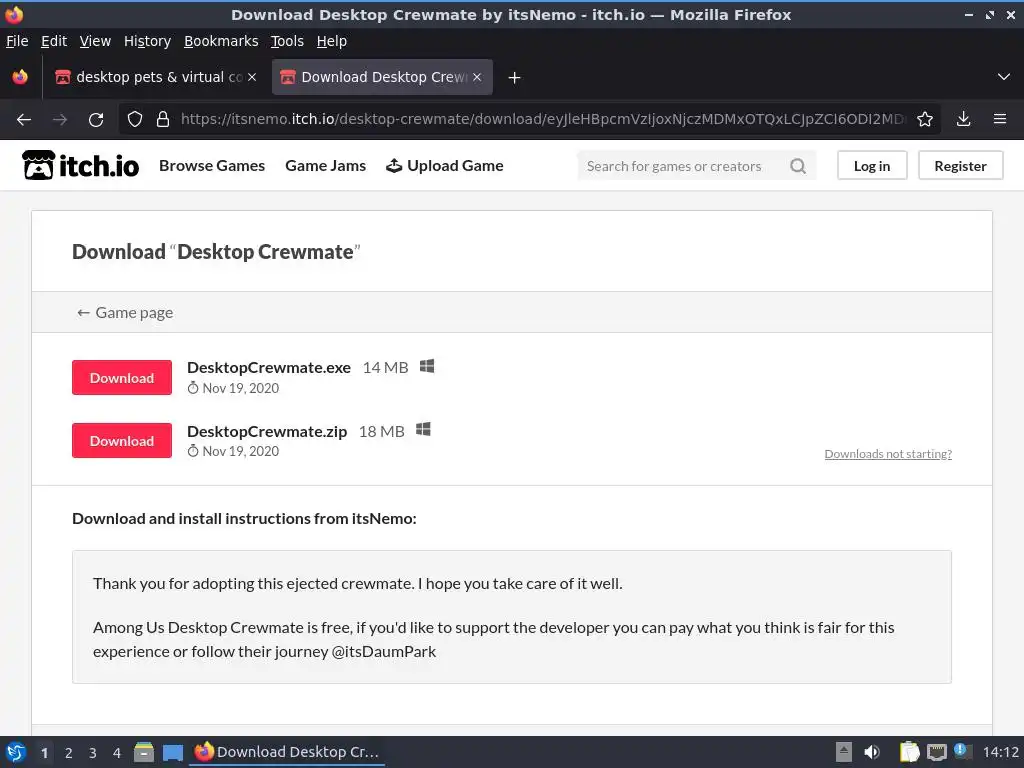Open Game Jams link
This screenshot has height=768, width=1024.
[325, 166]
